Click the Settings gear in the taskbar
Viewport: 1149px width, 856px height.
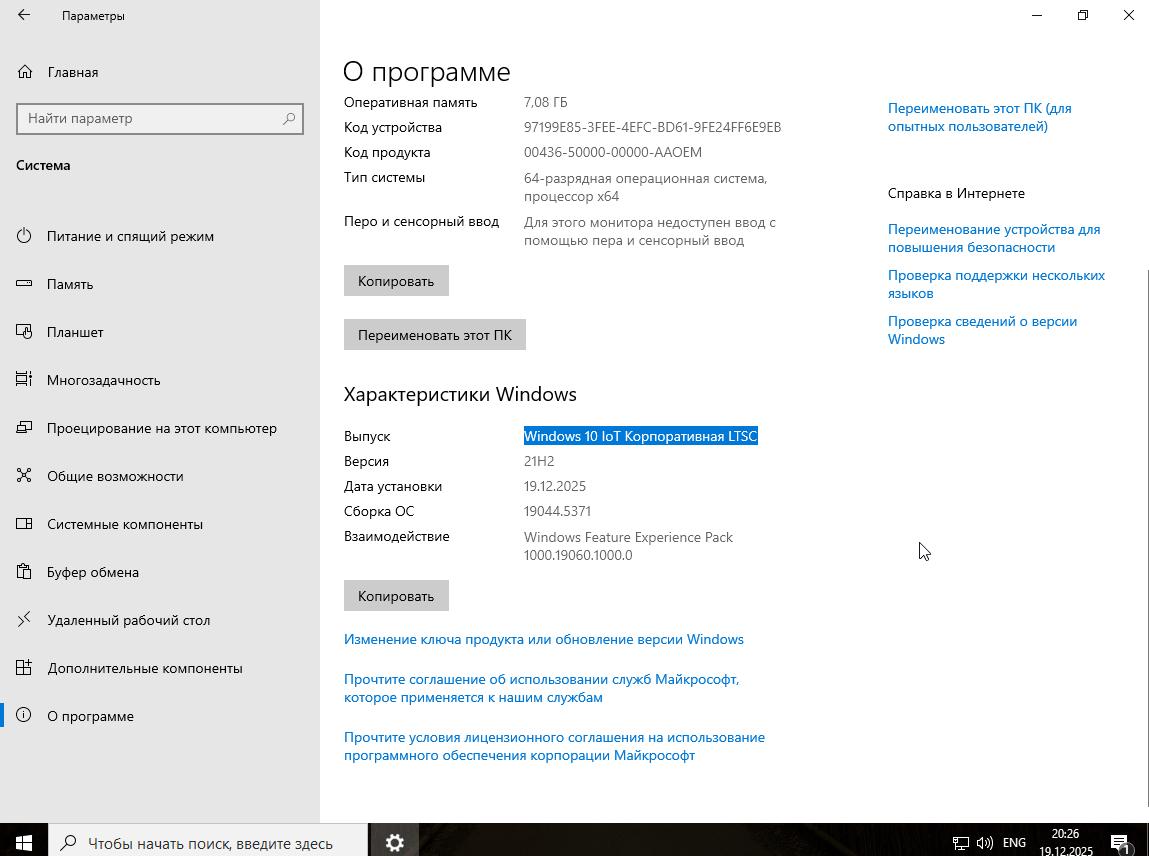tap(394, 841)
